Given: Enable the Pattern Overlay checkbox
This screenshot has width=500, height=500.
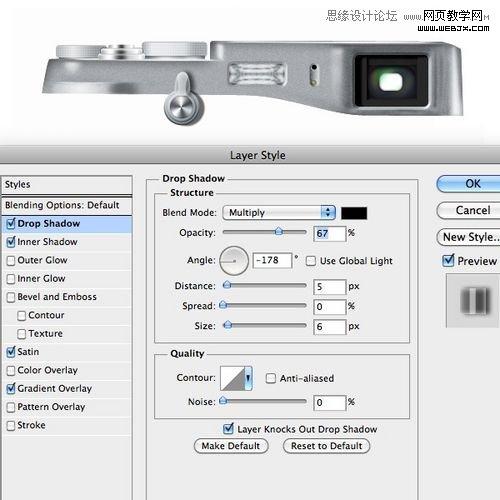Looking at the screenshot, I should tap(11, 407).
